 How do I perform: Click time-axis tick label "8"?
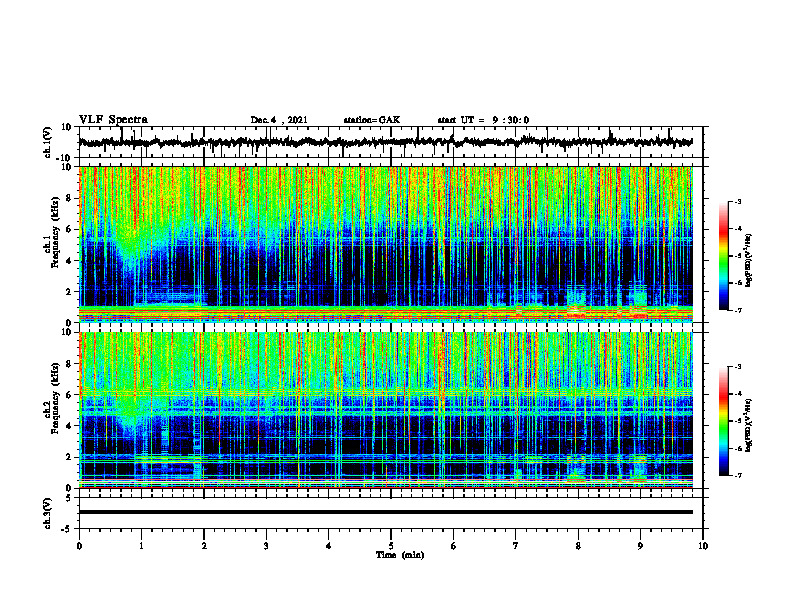click(x=578, y=546)
